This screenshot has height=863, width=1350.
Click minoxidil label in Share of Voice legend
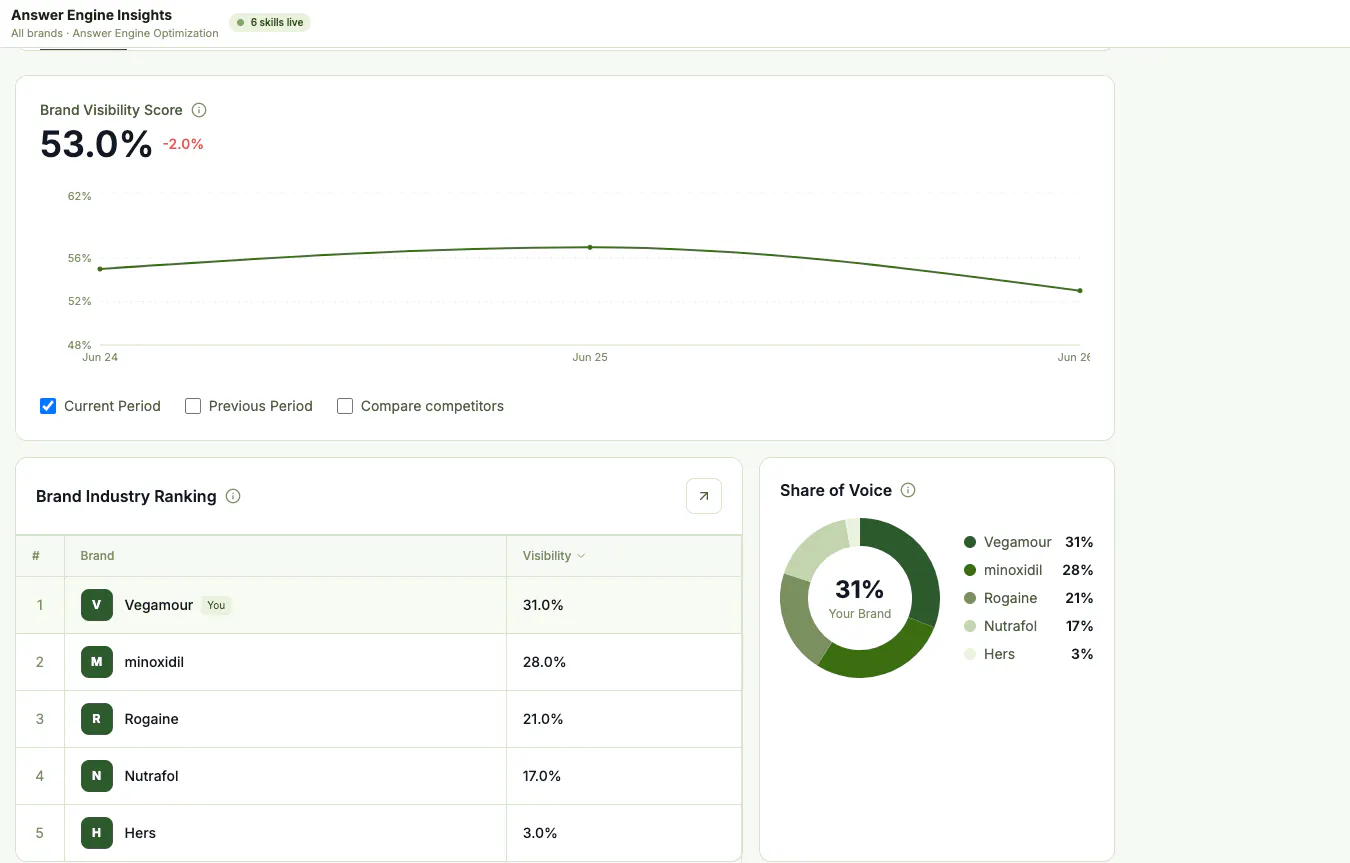coord(1013,570)
